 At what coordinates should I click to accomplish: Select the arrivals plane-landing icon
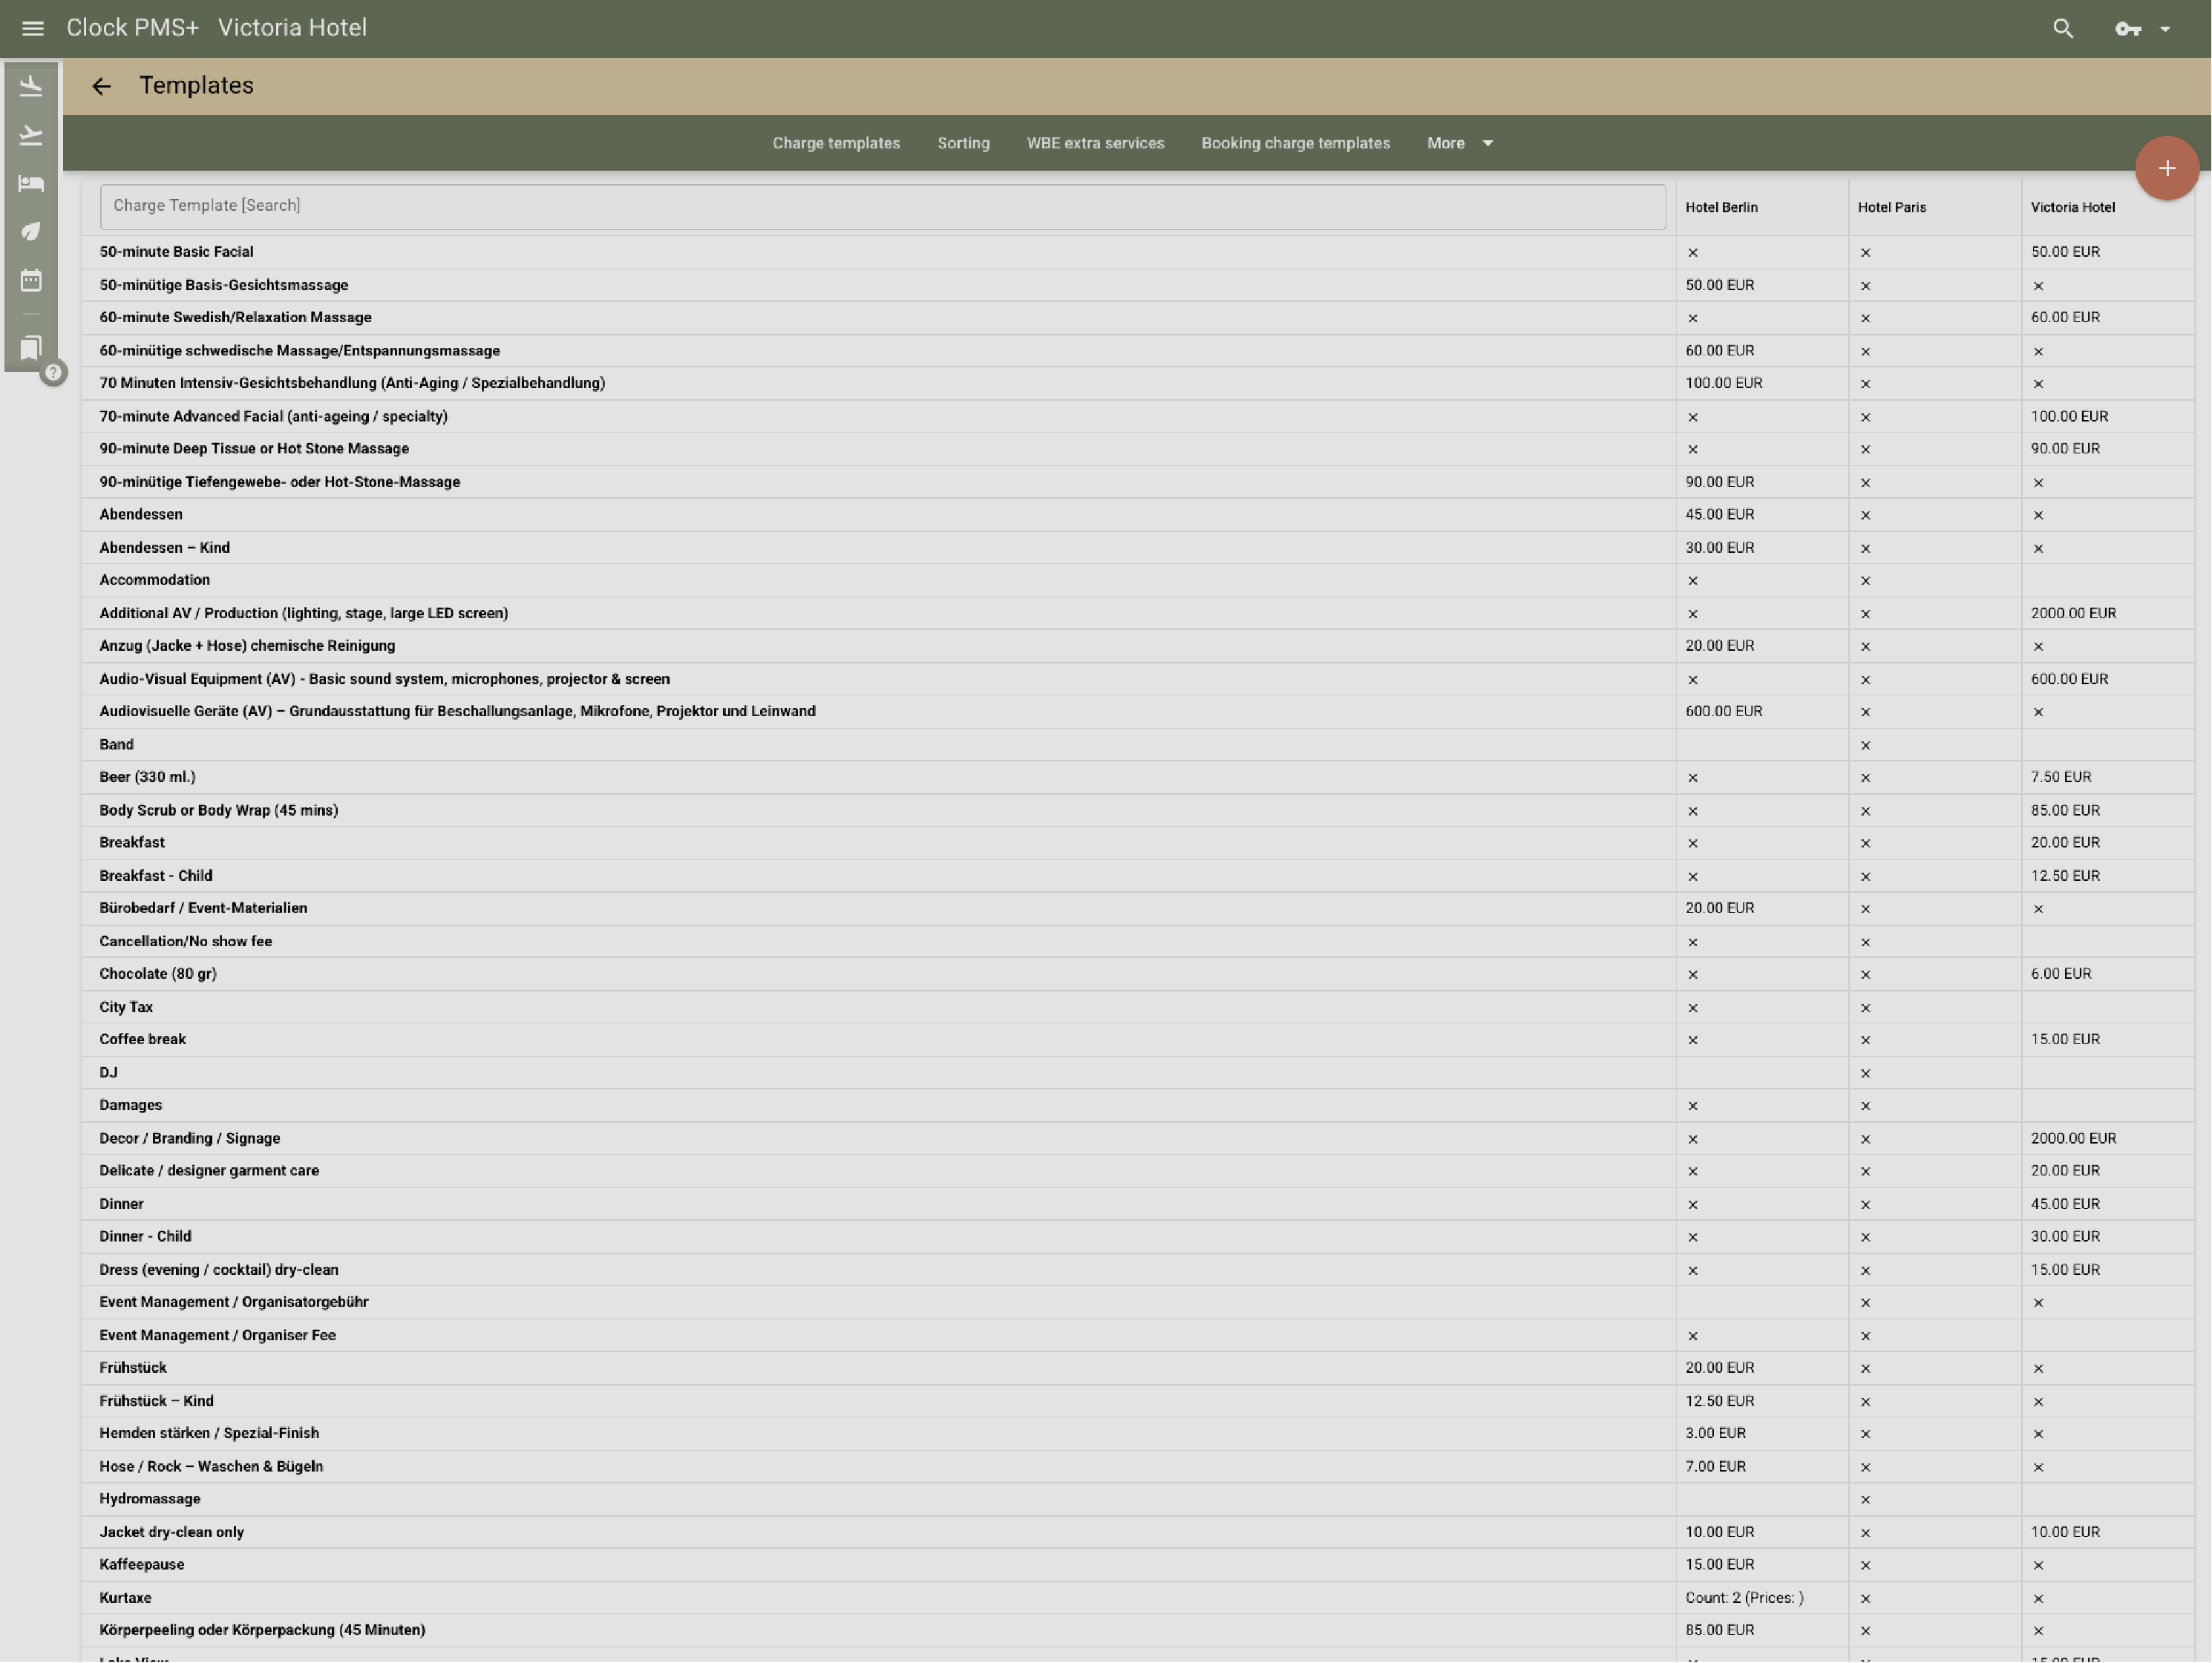(31, 86)
